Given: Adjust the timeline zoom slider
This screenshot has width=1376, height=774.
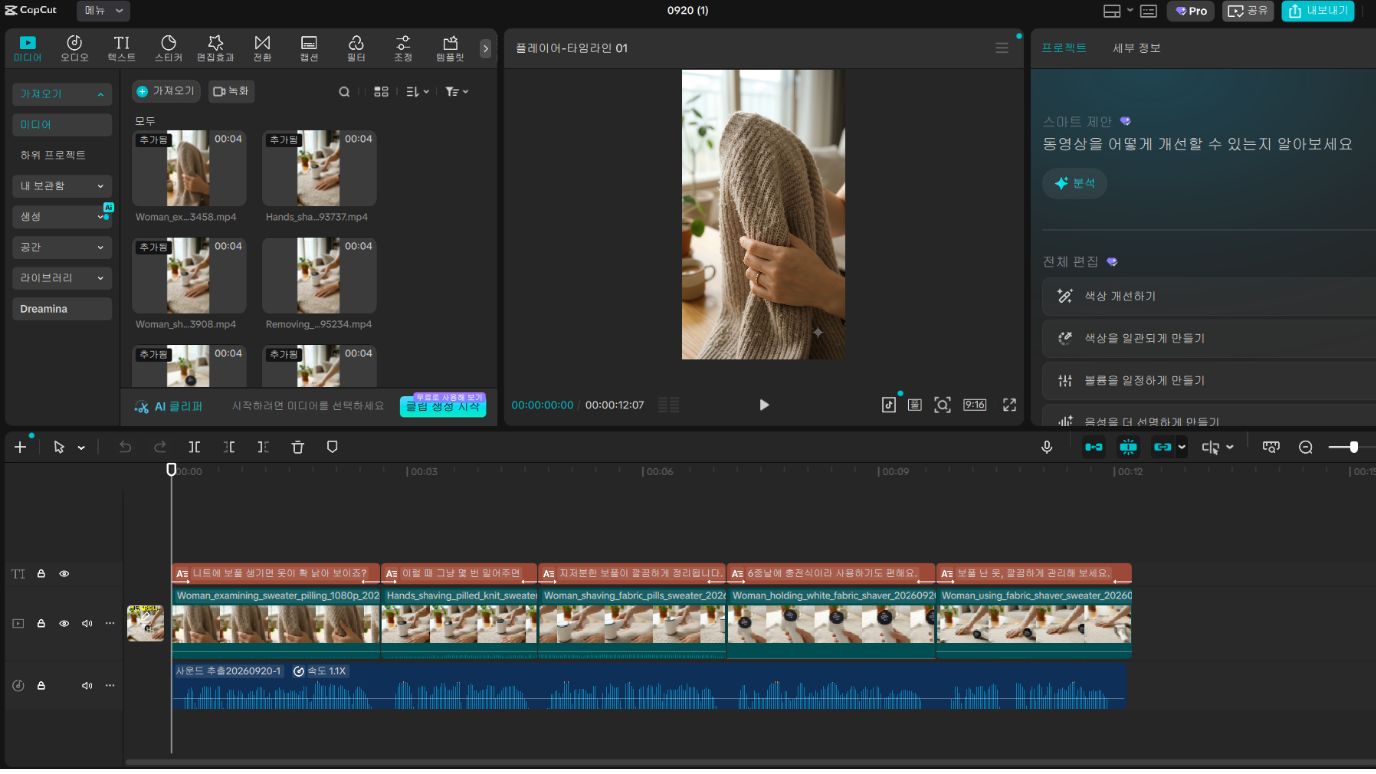Looking at the screenshot, I should (x=1352, y=447).
